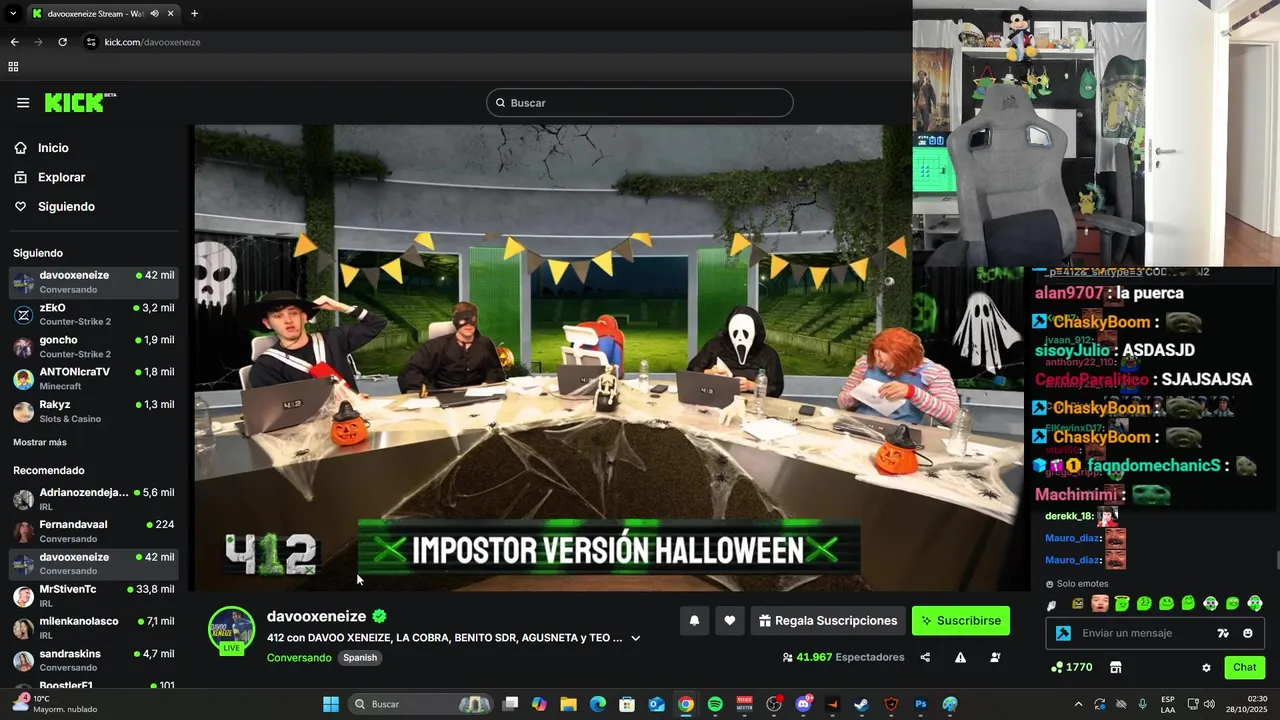This screenshot has width=1280, height=720.
Task: Open goncho channel in sidebar
Action: pos(94,347)
